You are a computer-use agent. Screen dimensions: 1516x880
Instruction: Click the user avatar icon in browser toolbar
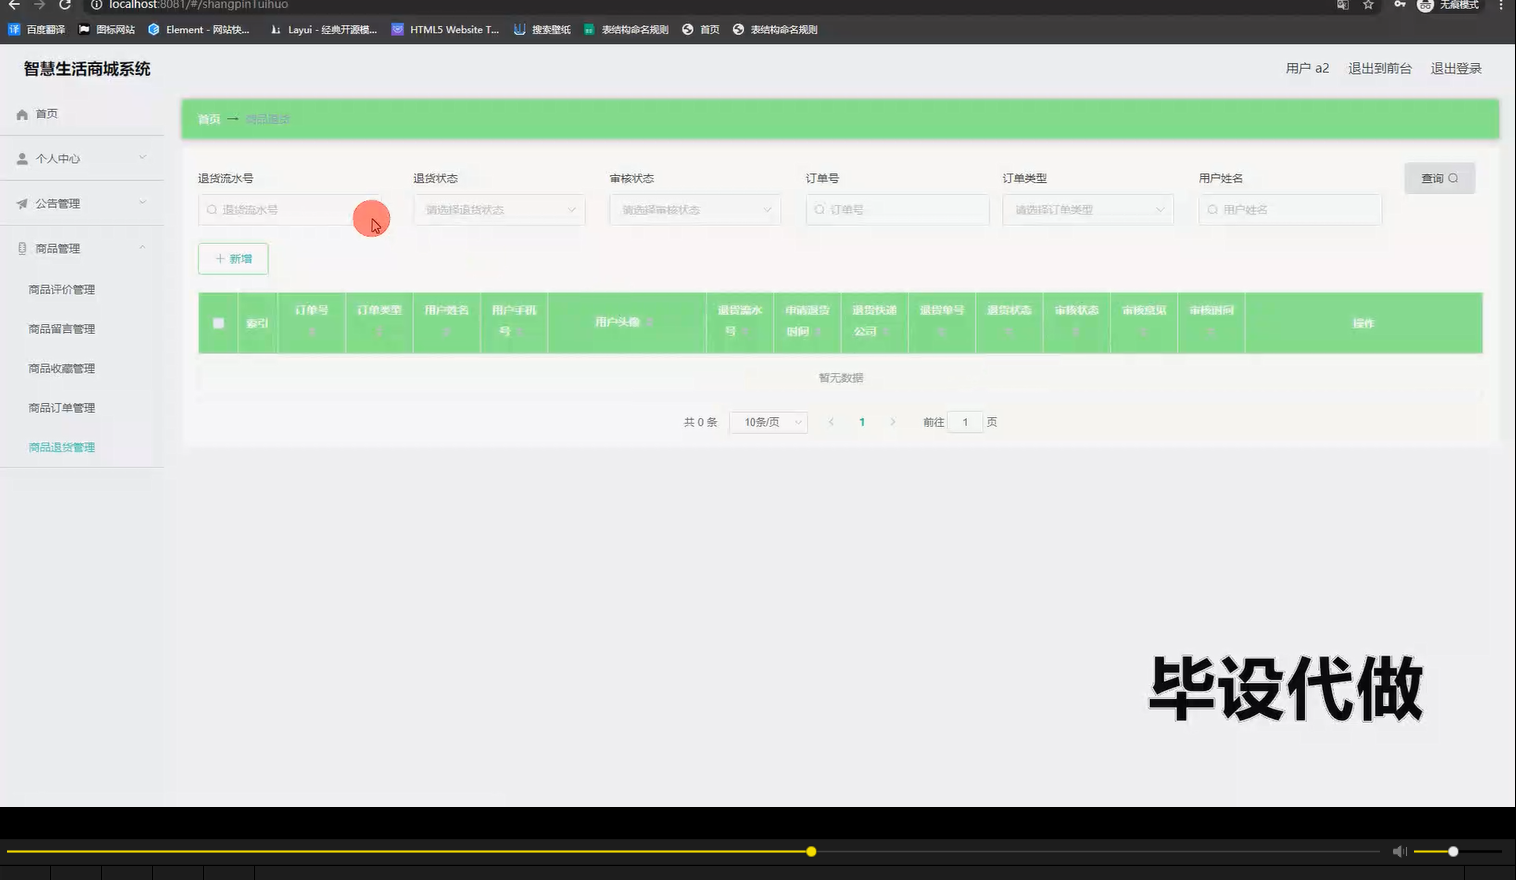pyautogui.click(x=1424, y=7)
